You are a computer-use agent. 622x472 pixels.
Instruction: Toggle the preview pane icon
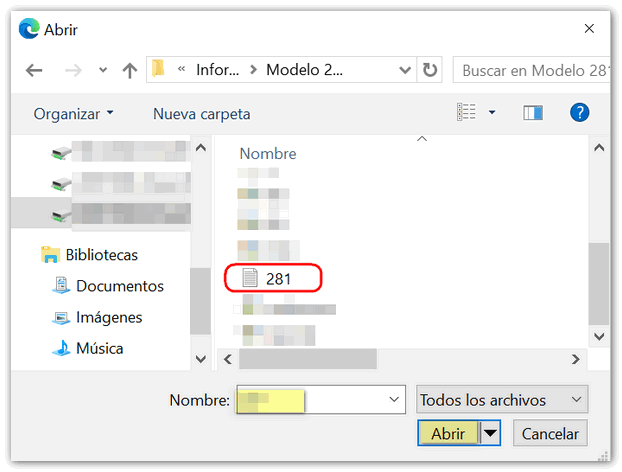[x=532, y=113]
